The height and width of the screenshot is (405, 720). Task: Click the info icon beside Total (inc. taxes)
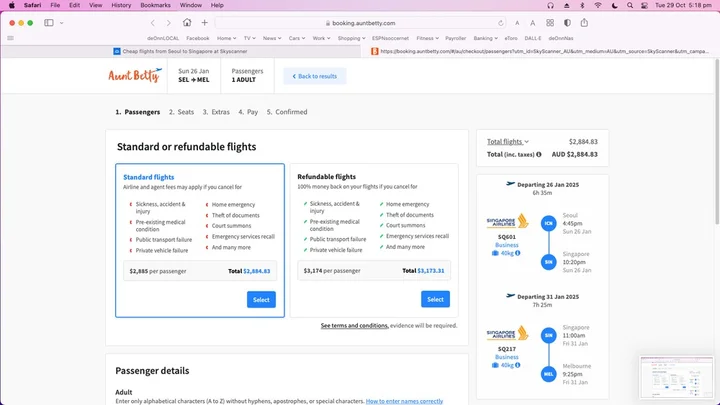539,154
